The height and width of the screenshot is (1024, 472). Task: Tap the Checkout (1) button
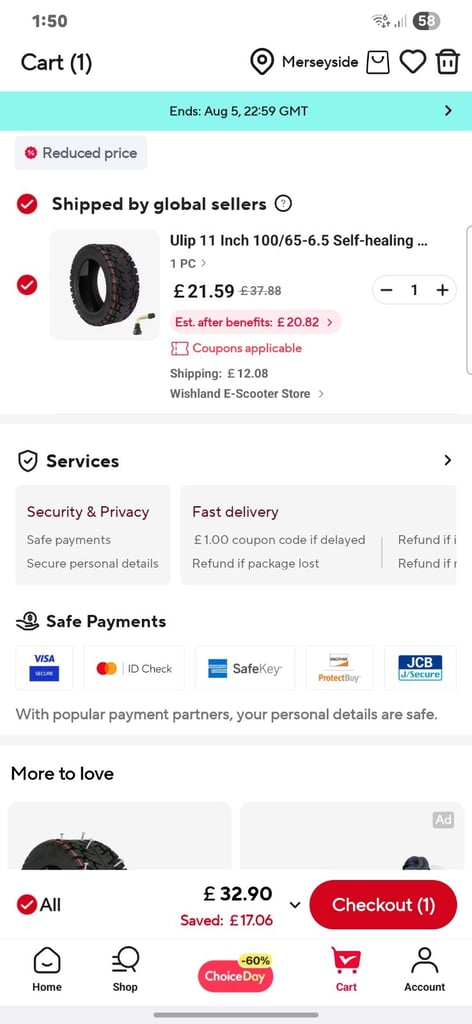coord(383,904)
